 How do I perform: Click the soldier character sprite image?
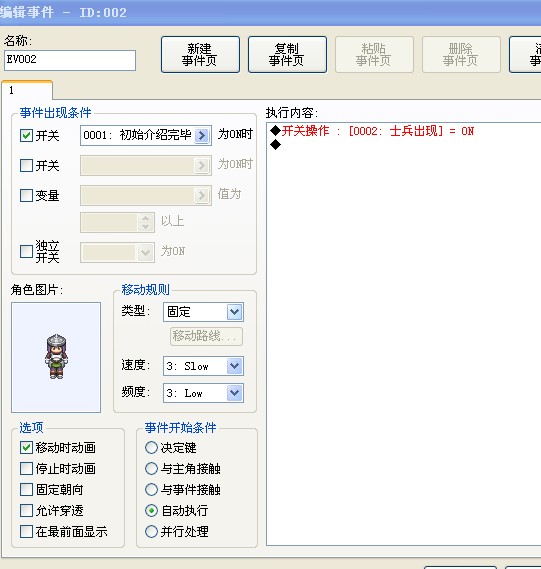56,357
